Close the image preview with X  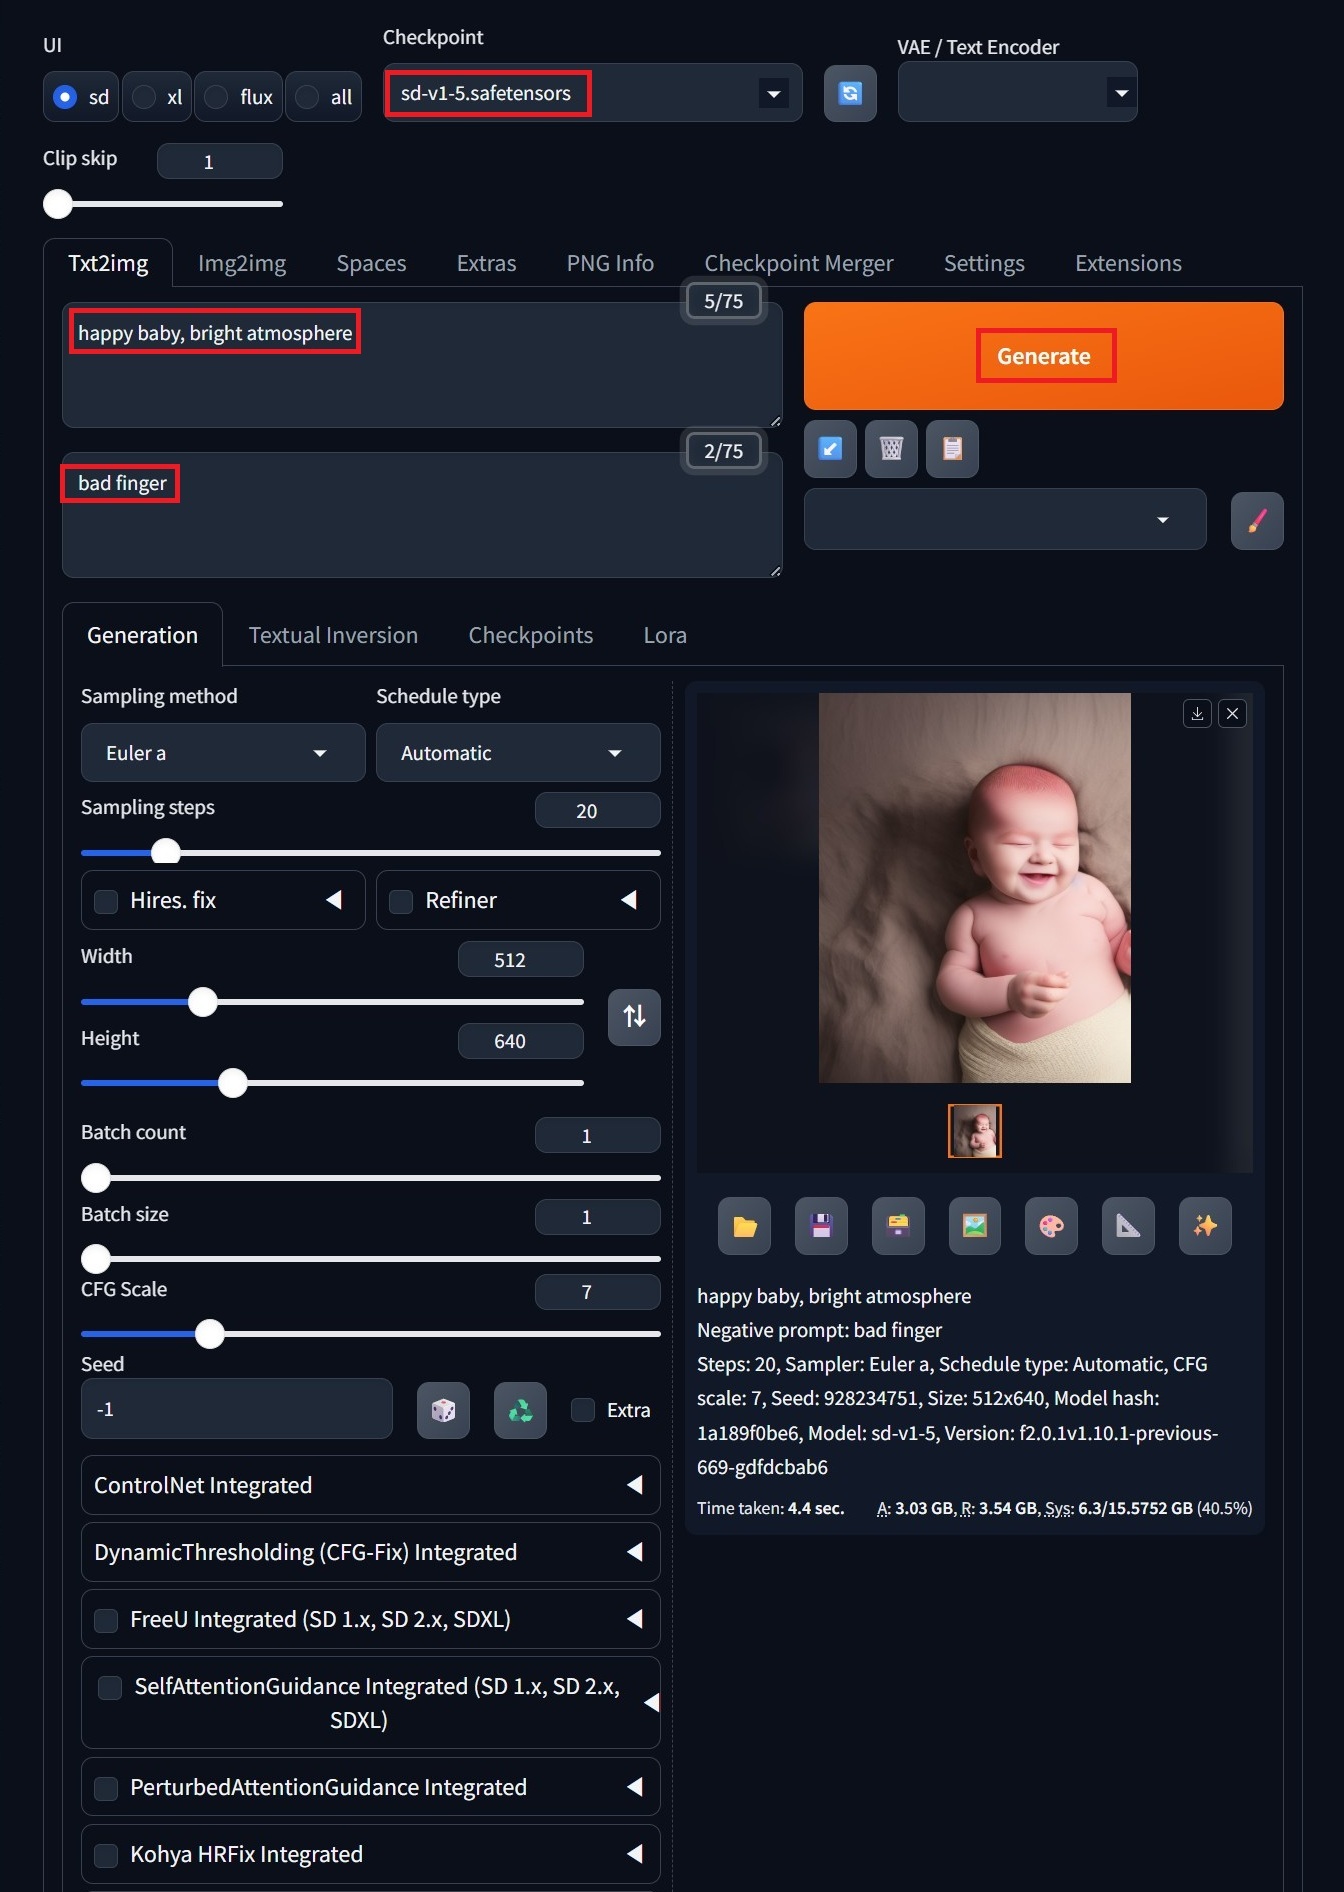coord(1232,713)
